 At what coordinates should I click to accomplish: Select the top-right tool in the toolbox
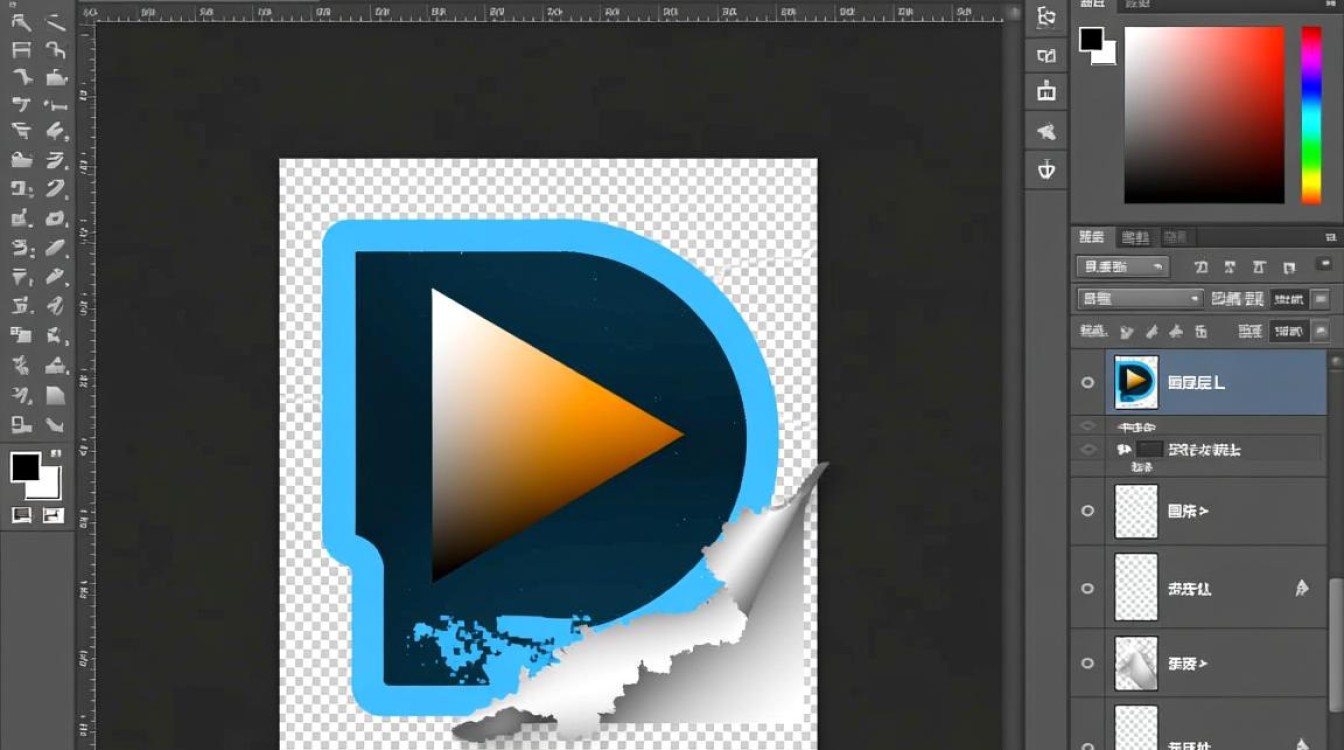point(56,24)
